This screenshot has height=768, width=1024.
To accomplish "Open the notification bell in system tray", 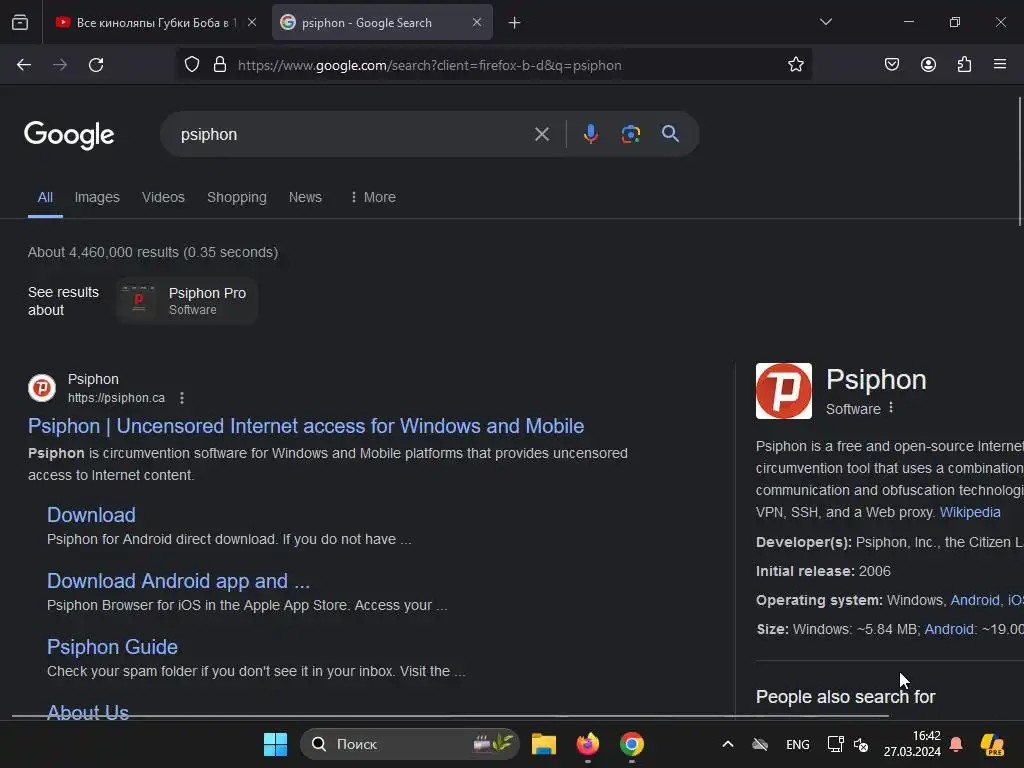I will 955,744.
